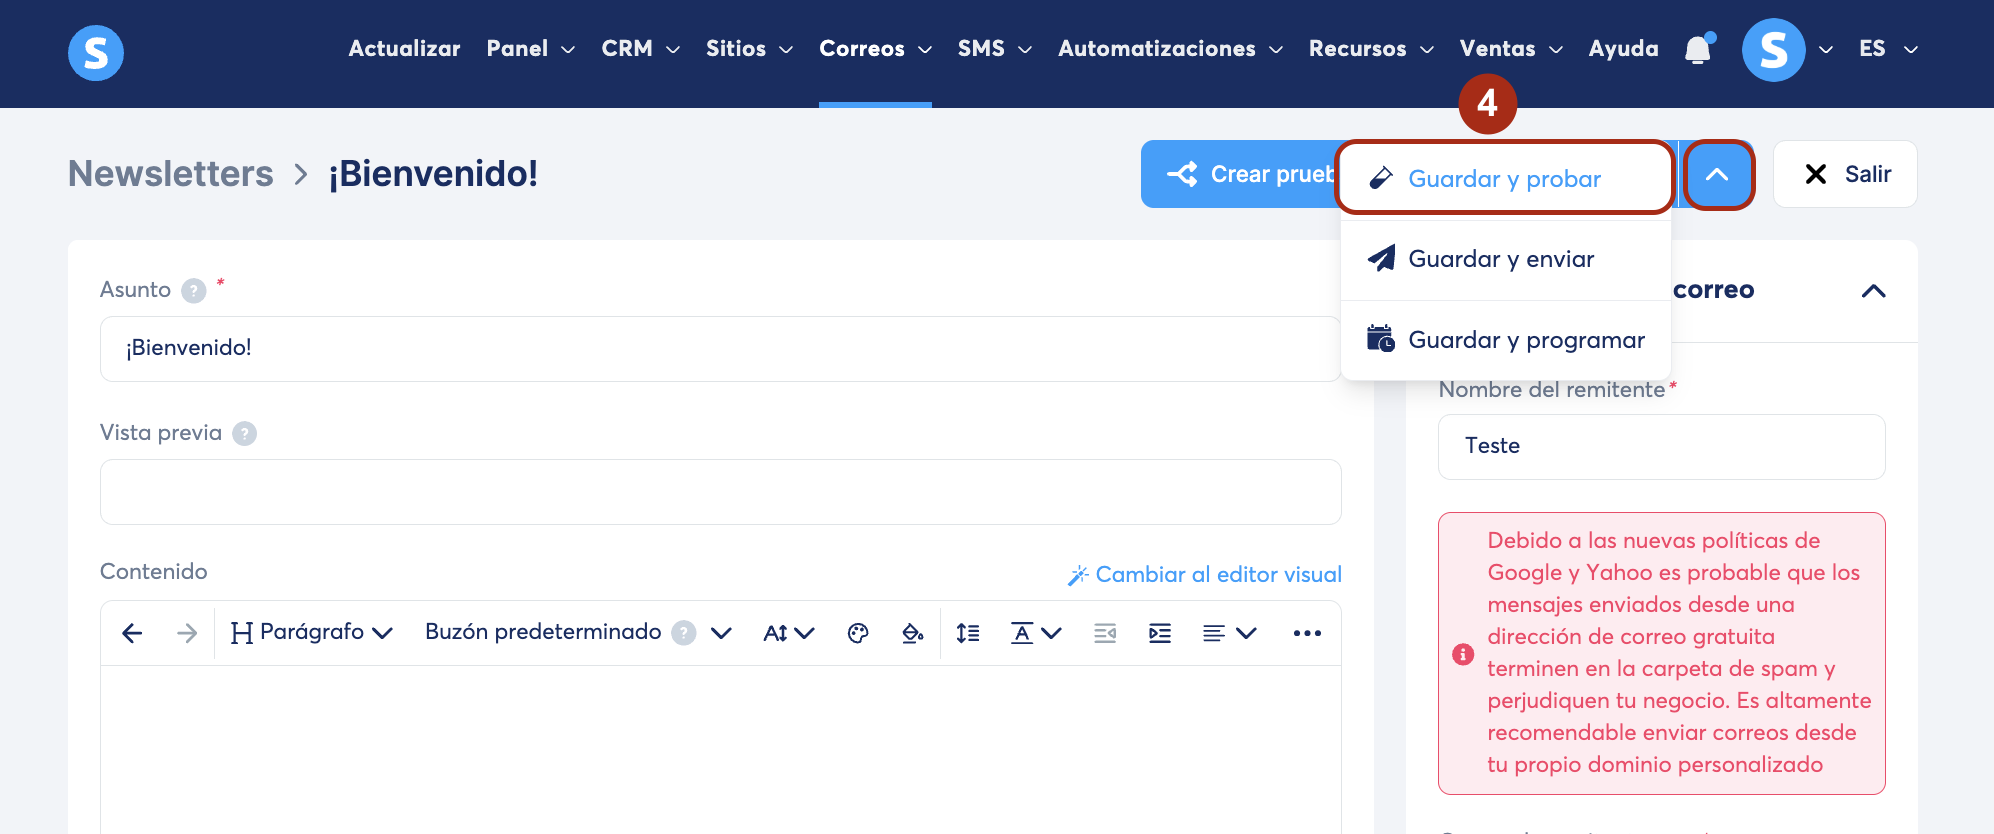Viewport: 1994px width, 834px height.
Task: Open the notifications bell
Action: 1698,49
